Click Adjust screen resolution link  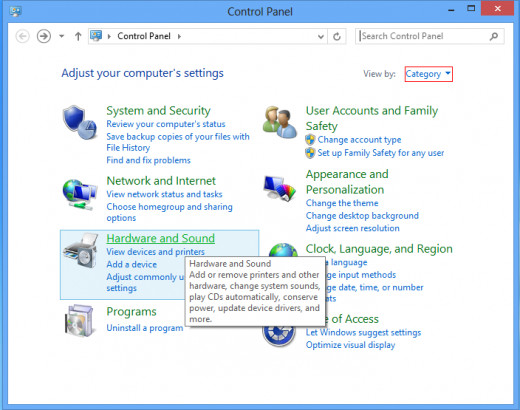pyautogui.click(x=352, y=228)
